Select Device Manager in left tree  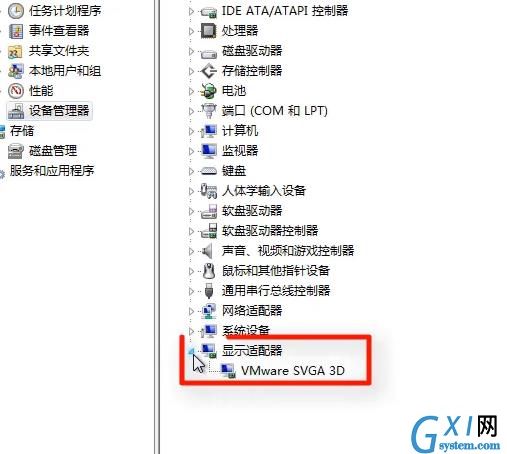click(59, 111)
